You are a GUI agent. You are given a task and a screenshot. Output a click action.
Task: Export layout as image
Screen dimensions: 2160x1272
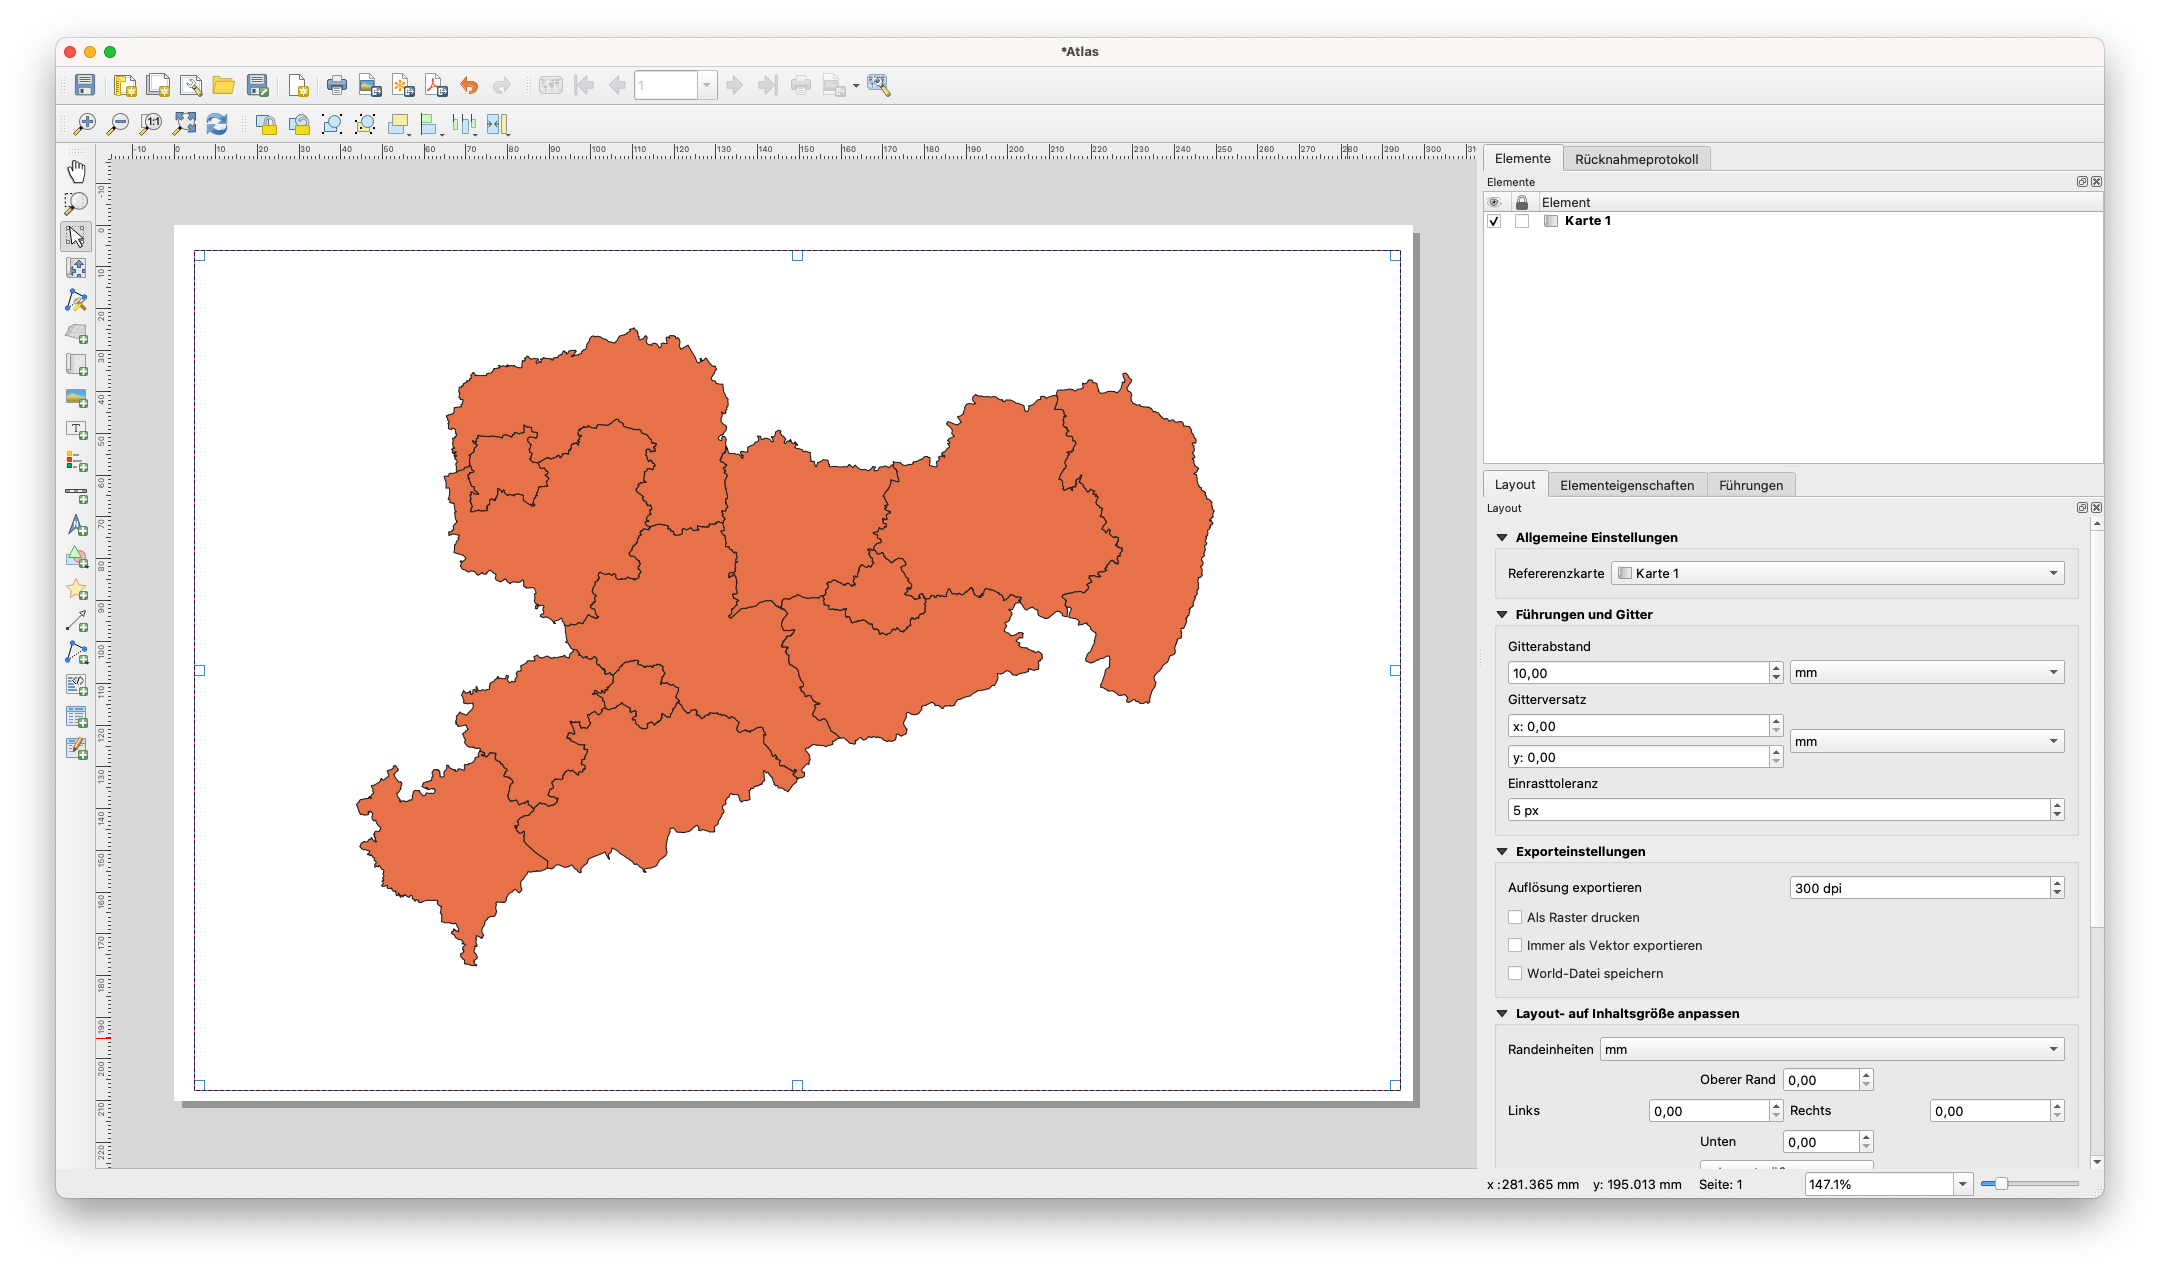(370, 85)
